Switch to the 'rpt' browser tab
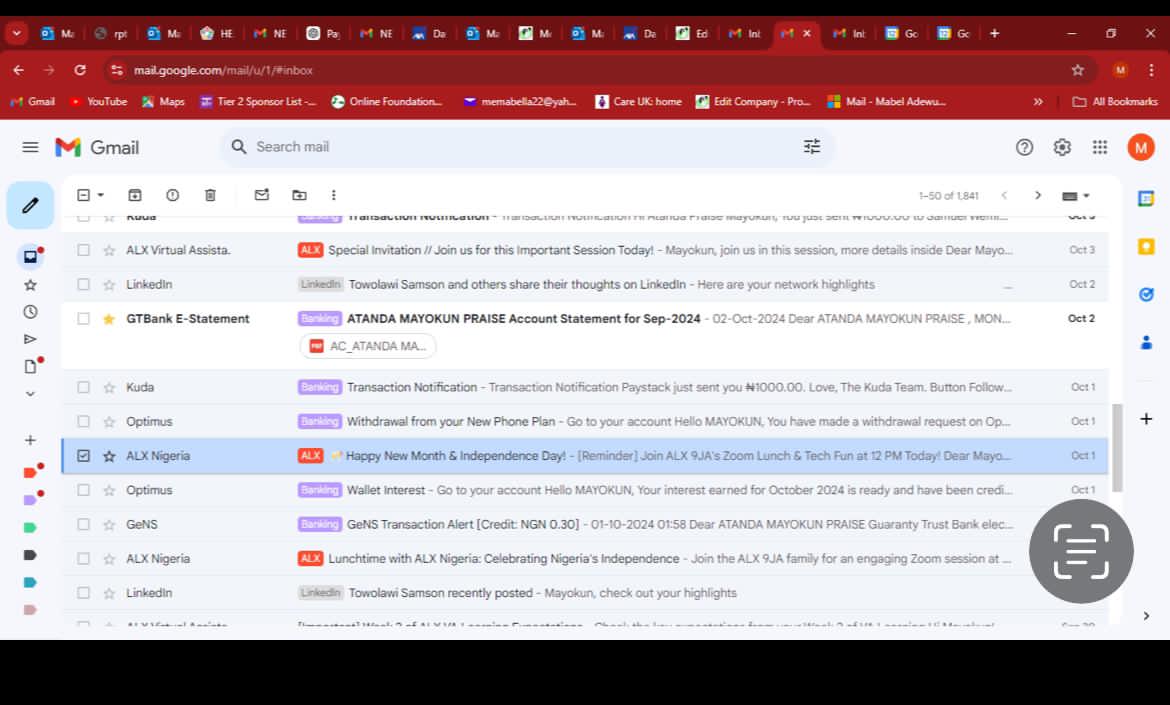1170x705 pixels. (112, 34)
